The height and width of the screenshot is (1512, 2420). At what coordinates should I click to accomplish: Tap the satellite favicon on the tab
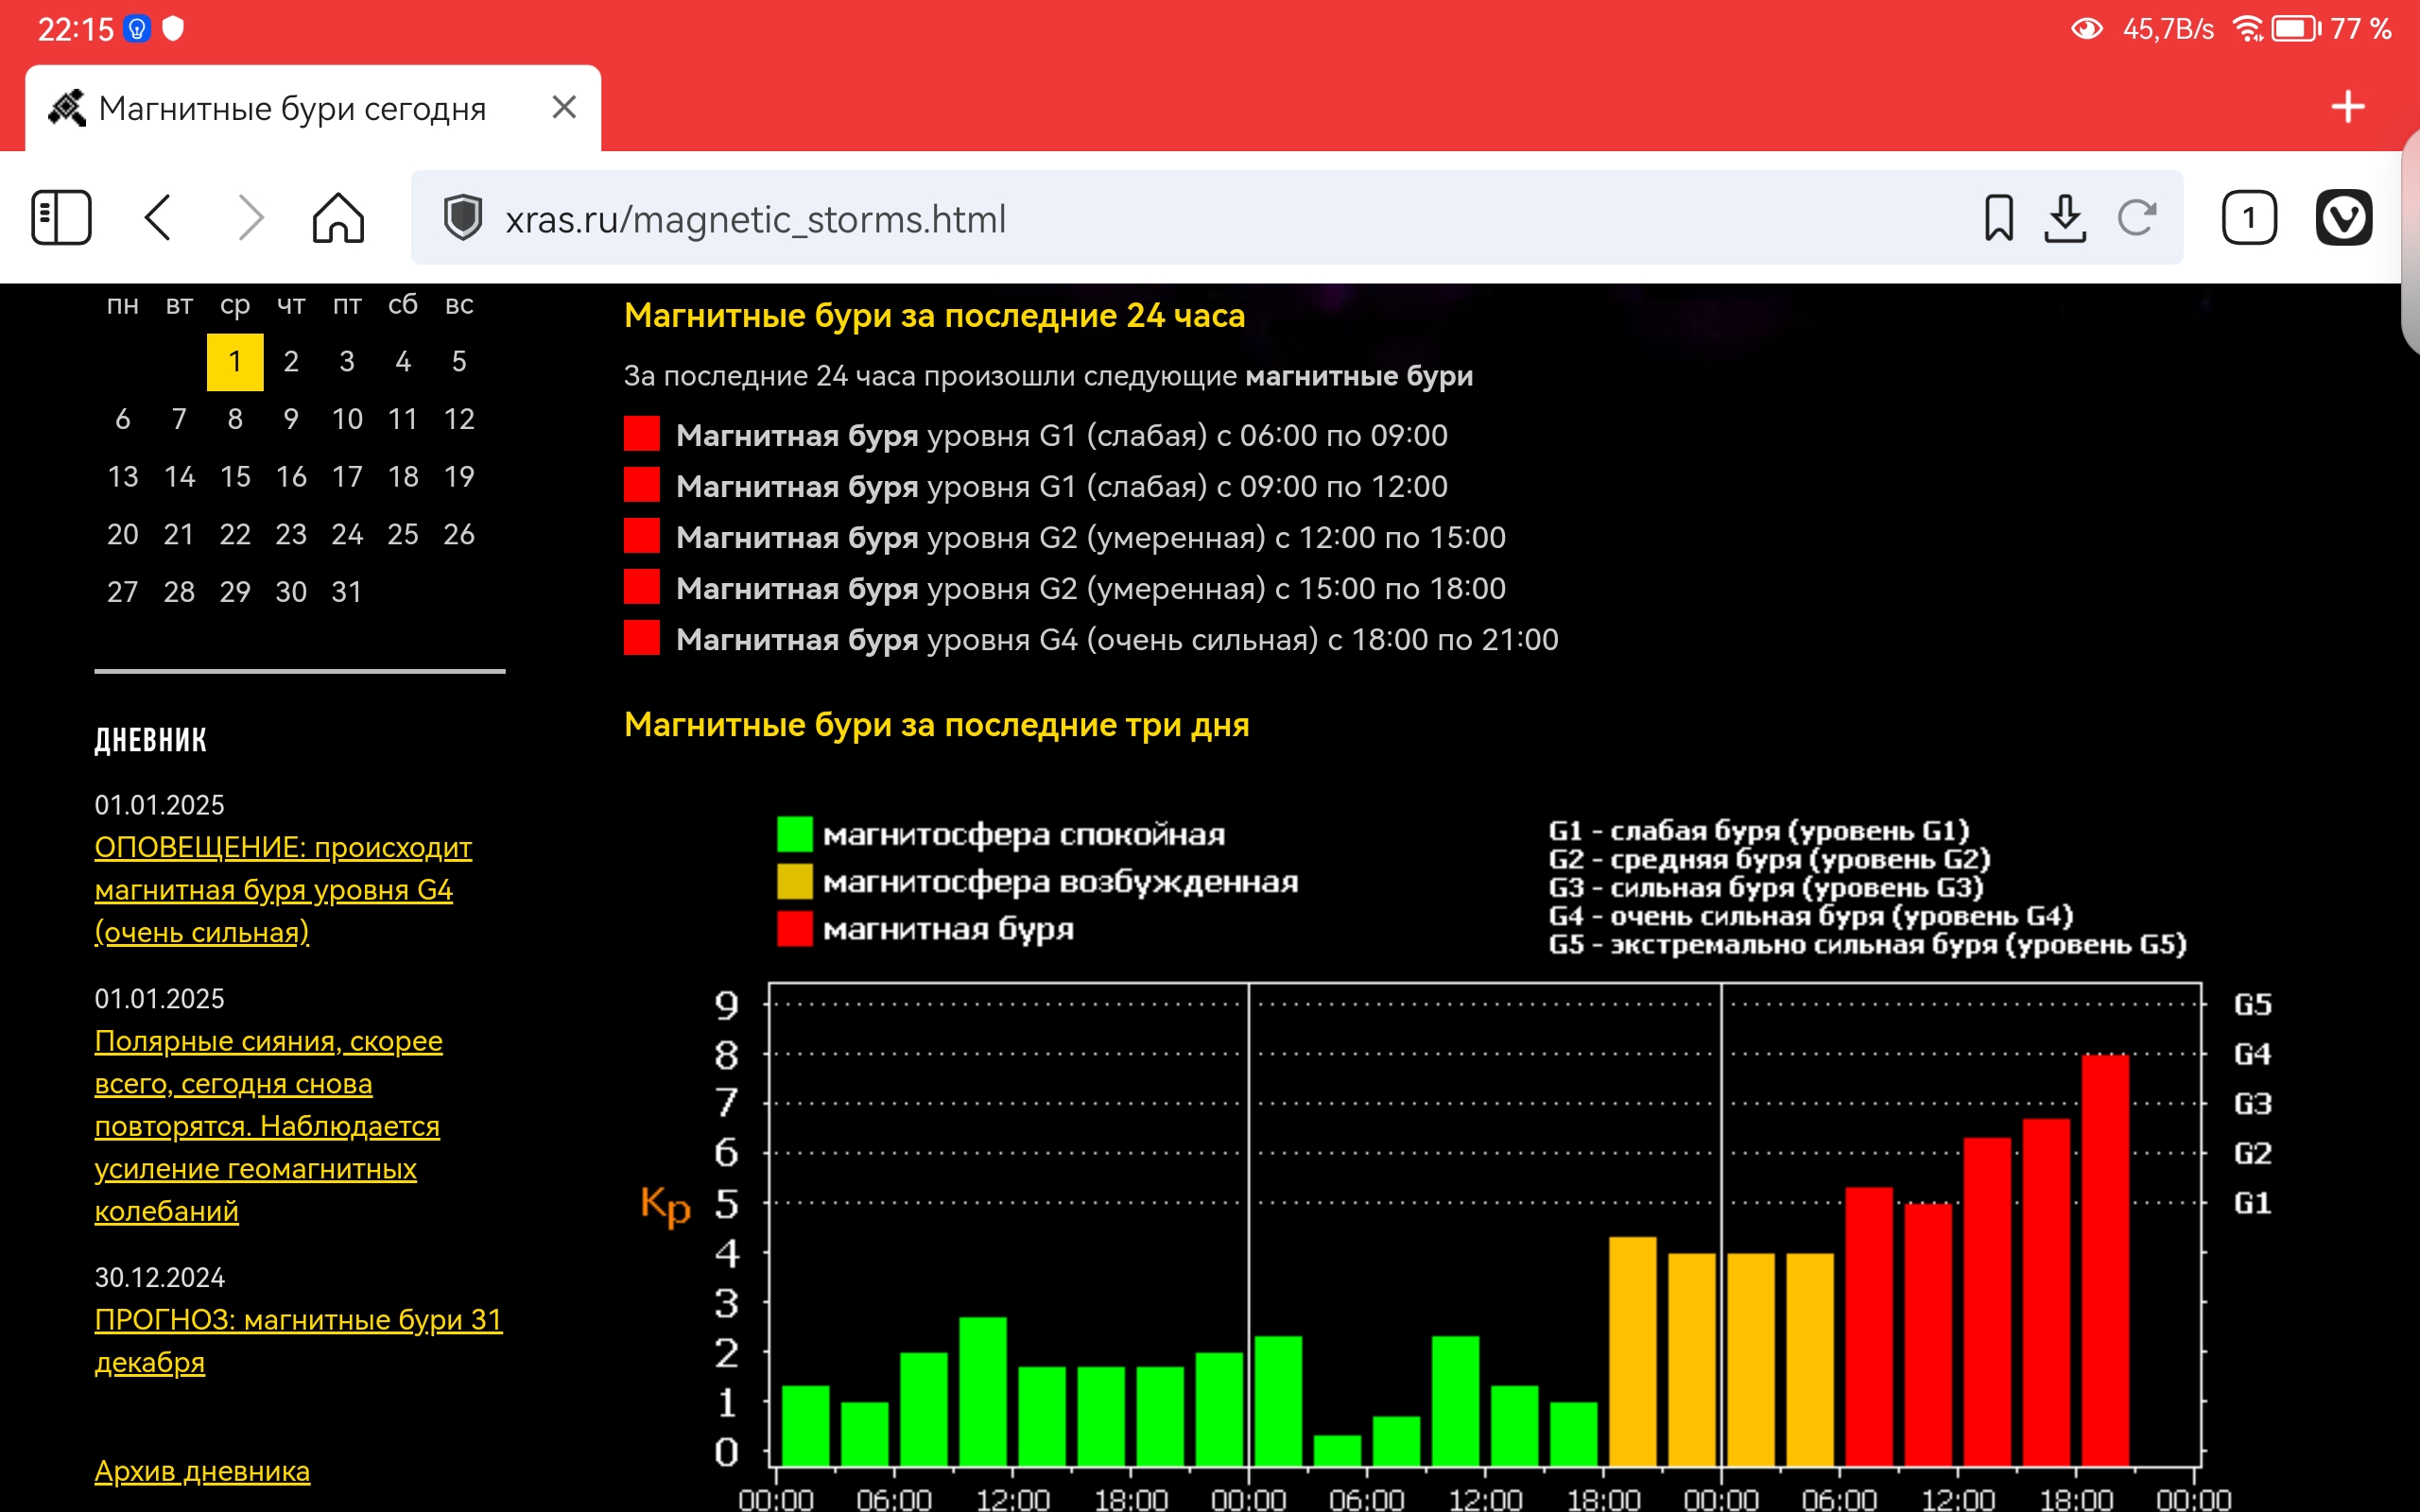(68, 108)
